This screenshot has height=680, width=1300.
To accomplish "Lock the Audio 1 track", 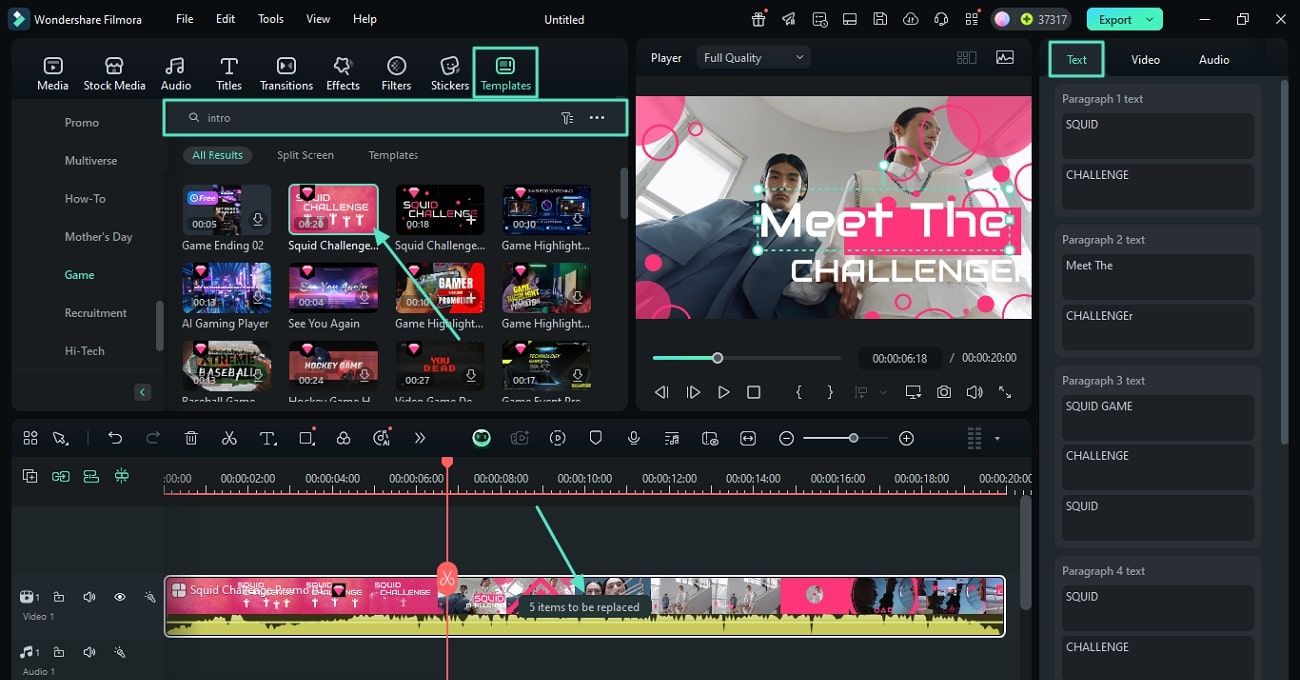I will click(59, 652).
